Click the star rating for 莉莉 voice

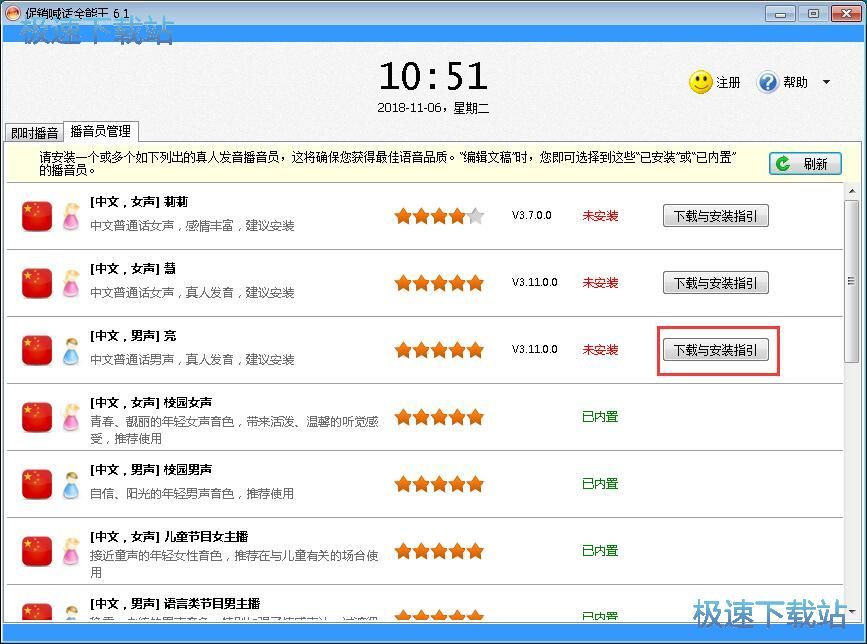tap(439, 216)
